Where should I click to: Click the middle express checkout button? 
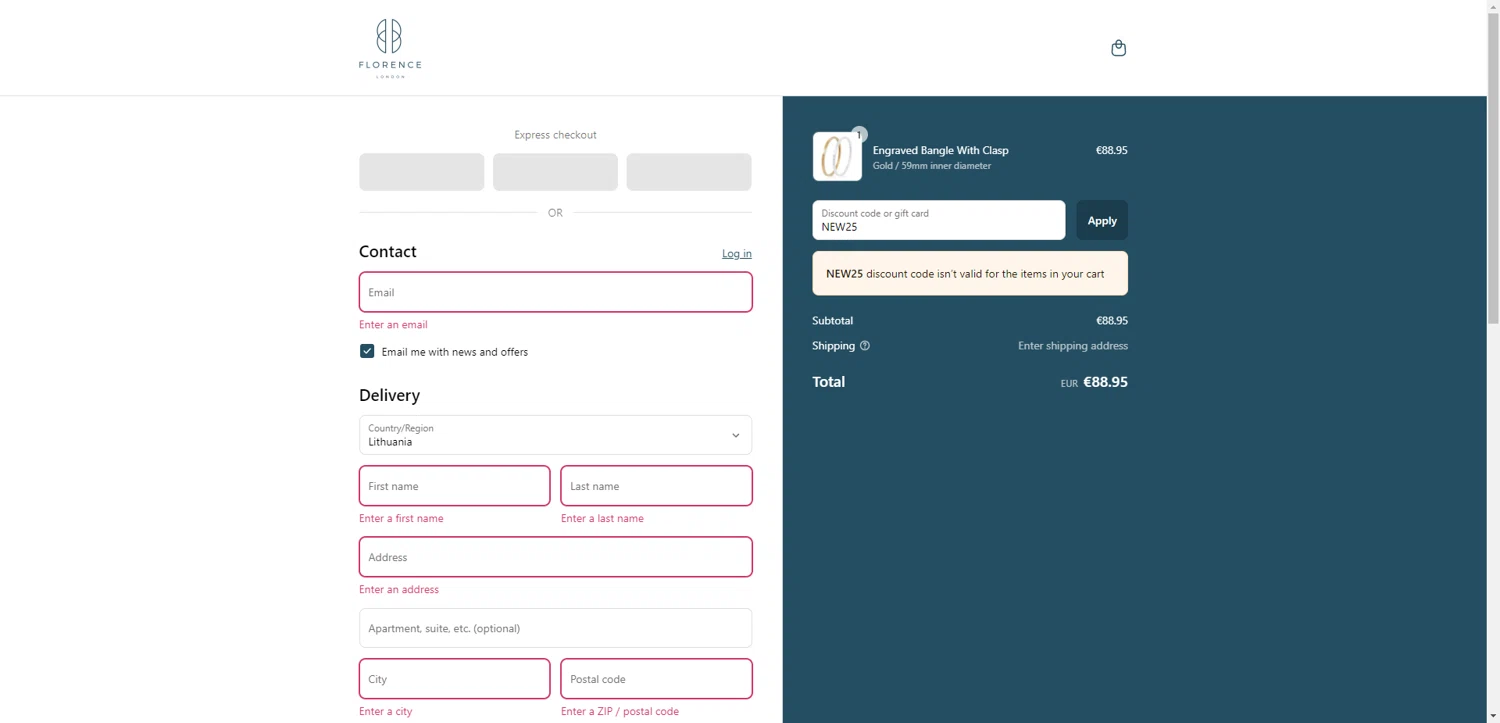pyautogui.click(x=555, y=172)
